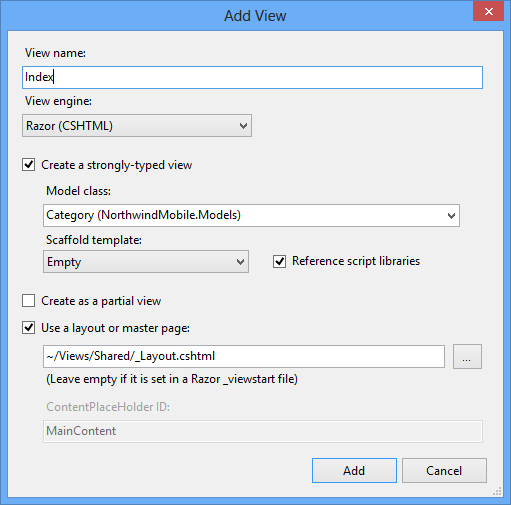
Task: Uncheck Create a strongly-typed view
Action: (x=28, y=165)
